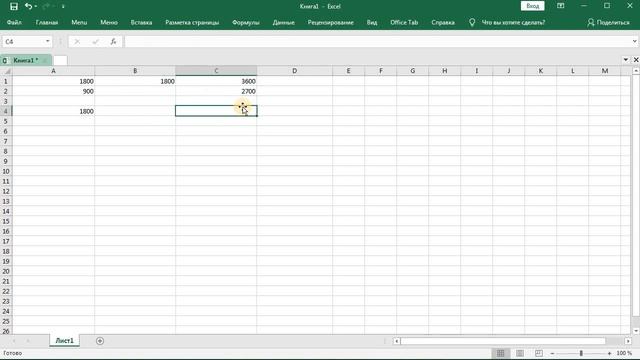
Task: Zoom out with minus button
Action: click(552, 353)
